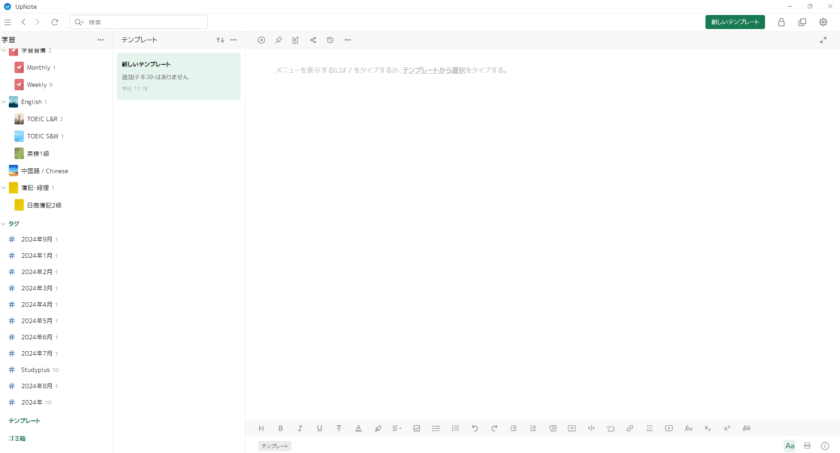Toggle bold formatting
840x453 pixels.
(x=281, y=428)
